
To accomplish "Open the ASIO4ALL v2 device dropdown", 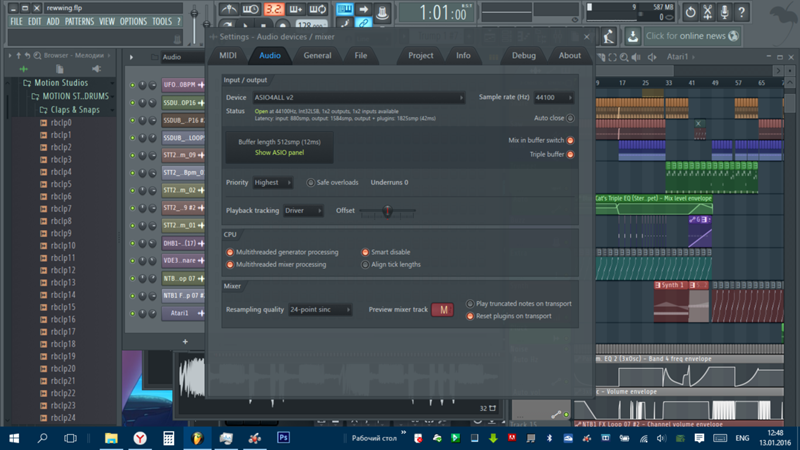I will coord(345,98).
